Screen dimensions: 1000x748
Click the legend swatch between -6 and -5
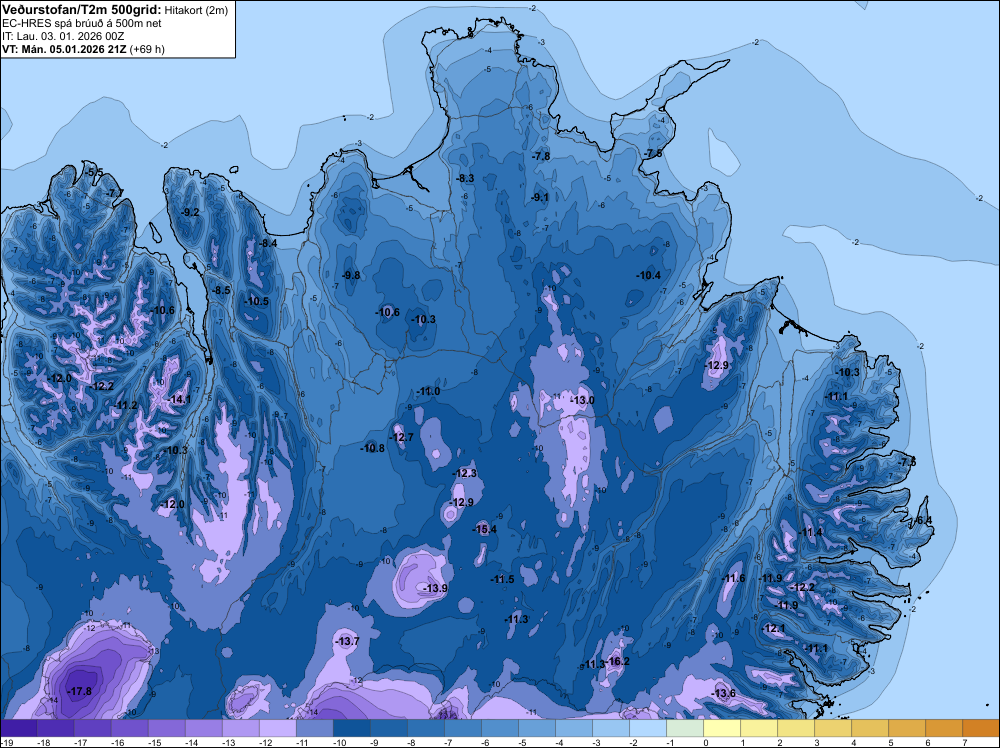click(500, 728)
